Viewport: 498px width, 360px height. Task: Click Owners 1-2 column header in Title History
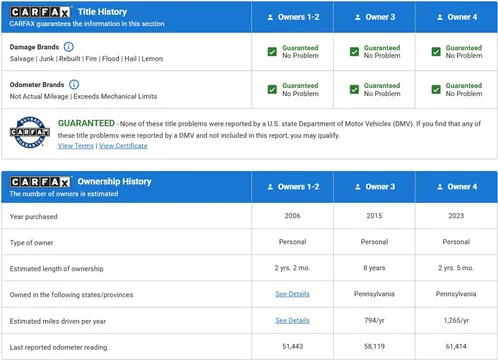click(x=292, y=17)
